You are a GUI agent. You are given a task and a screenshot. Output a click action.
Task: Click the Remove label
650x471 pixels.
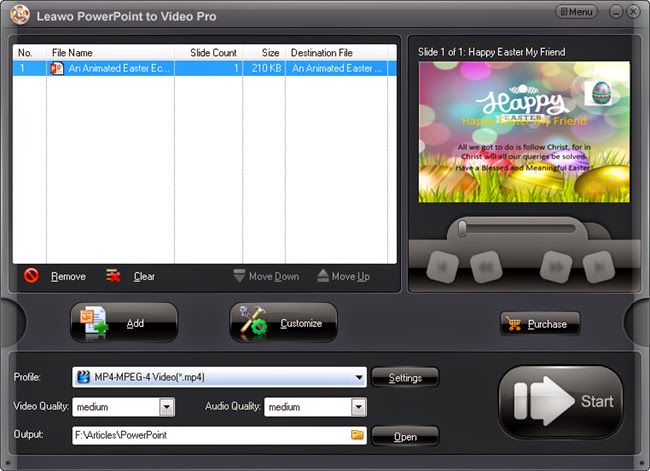(68, 276)
